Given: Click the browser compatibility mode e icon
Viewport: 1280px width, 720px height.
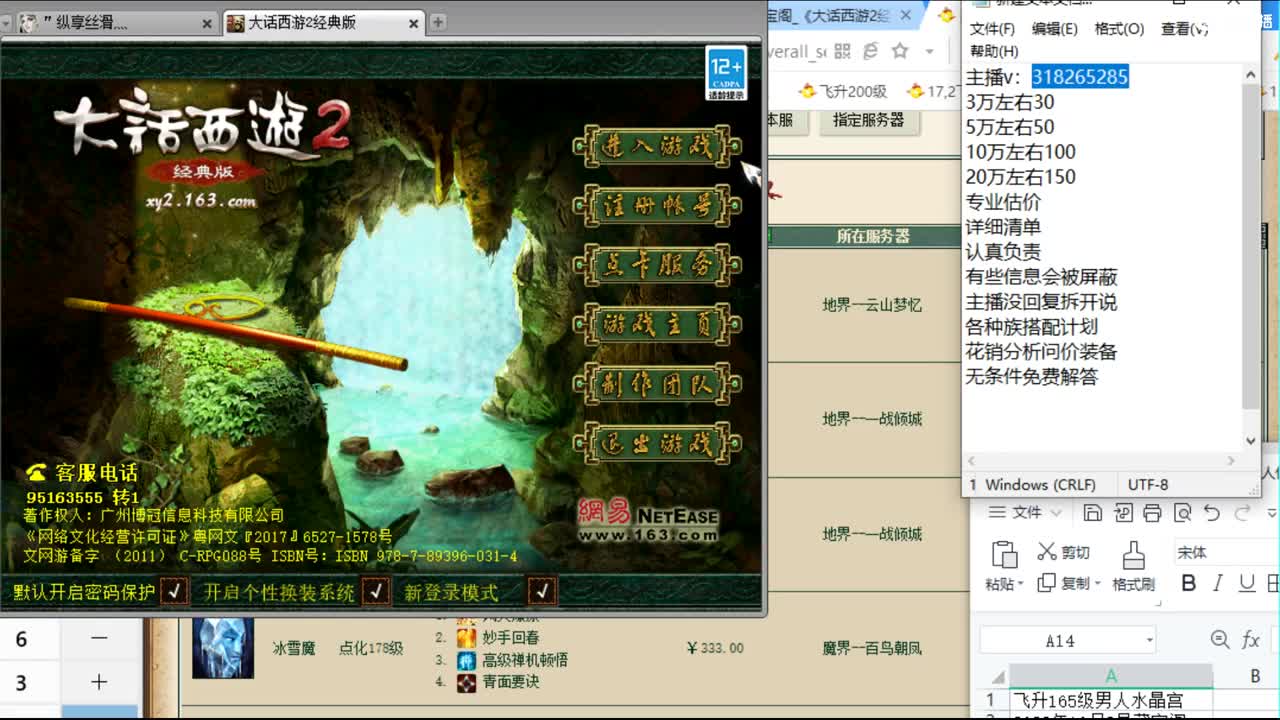Looking at the screenshot, I should click(870, 51).
